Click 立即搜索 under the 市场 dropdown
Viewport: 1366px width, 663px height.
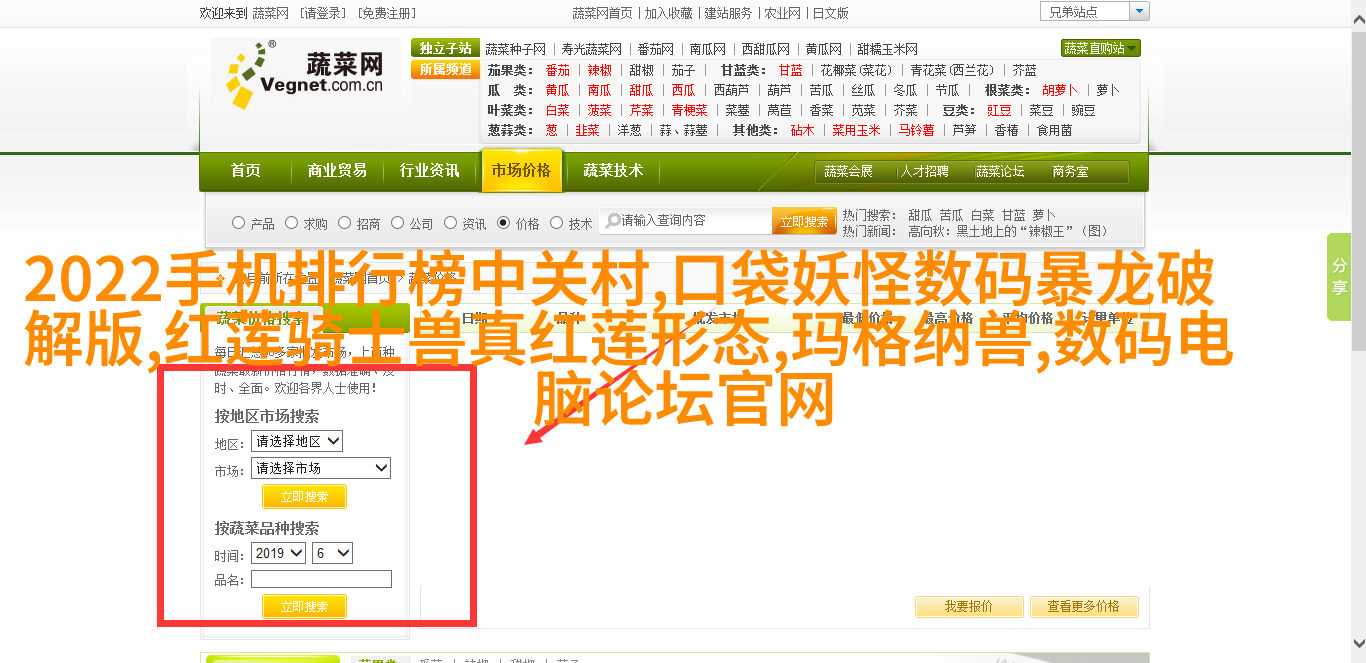(304, 496)
